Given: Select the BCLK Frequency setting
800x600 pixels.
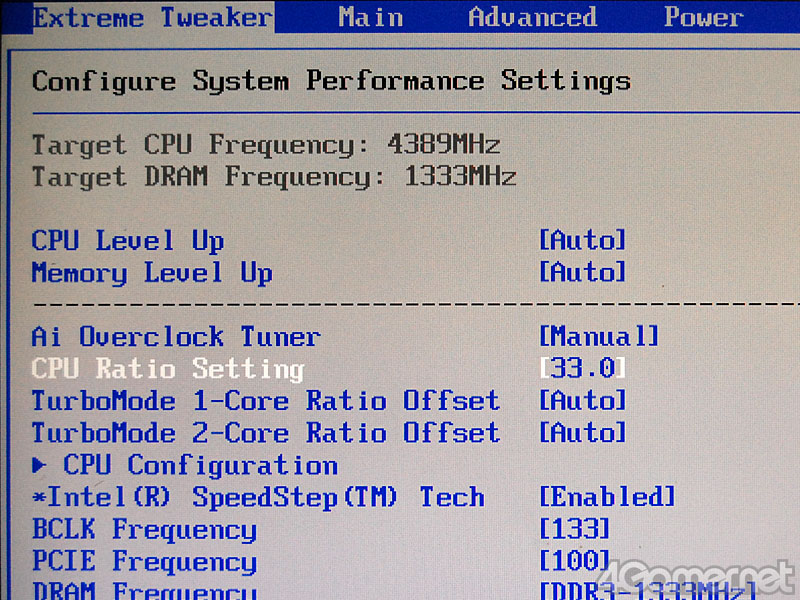Looking at the screenshot, I should click(144, 530).
